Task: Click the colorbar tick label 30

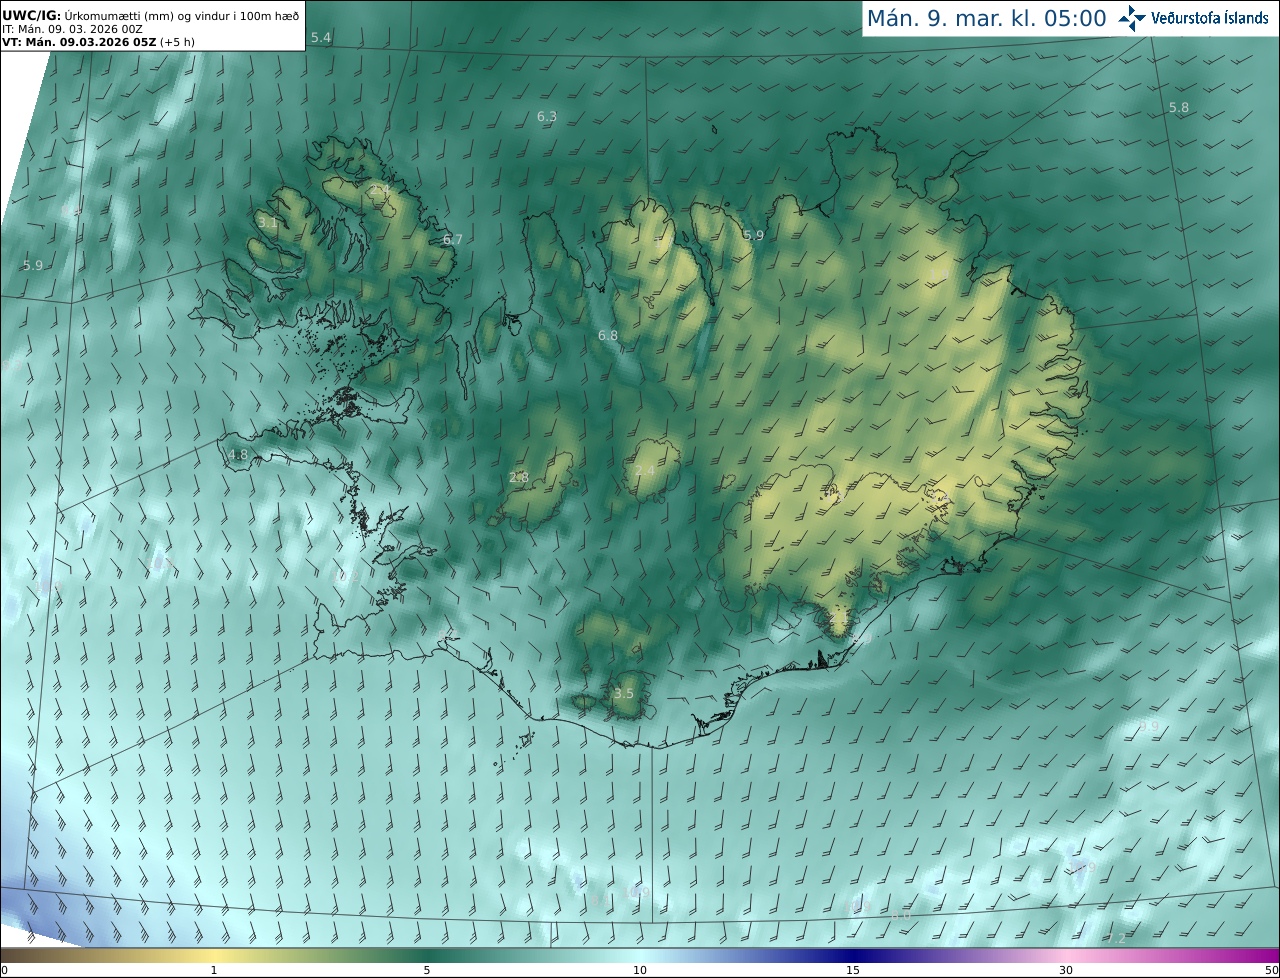Action: point(1066,970)
